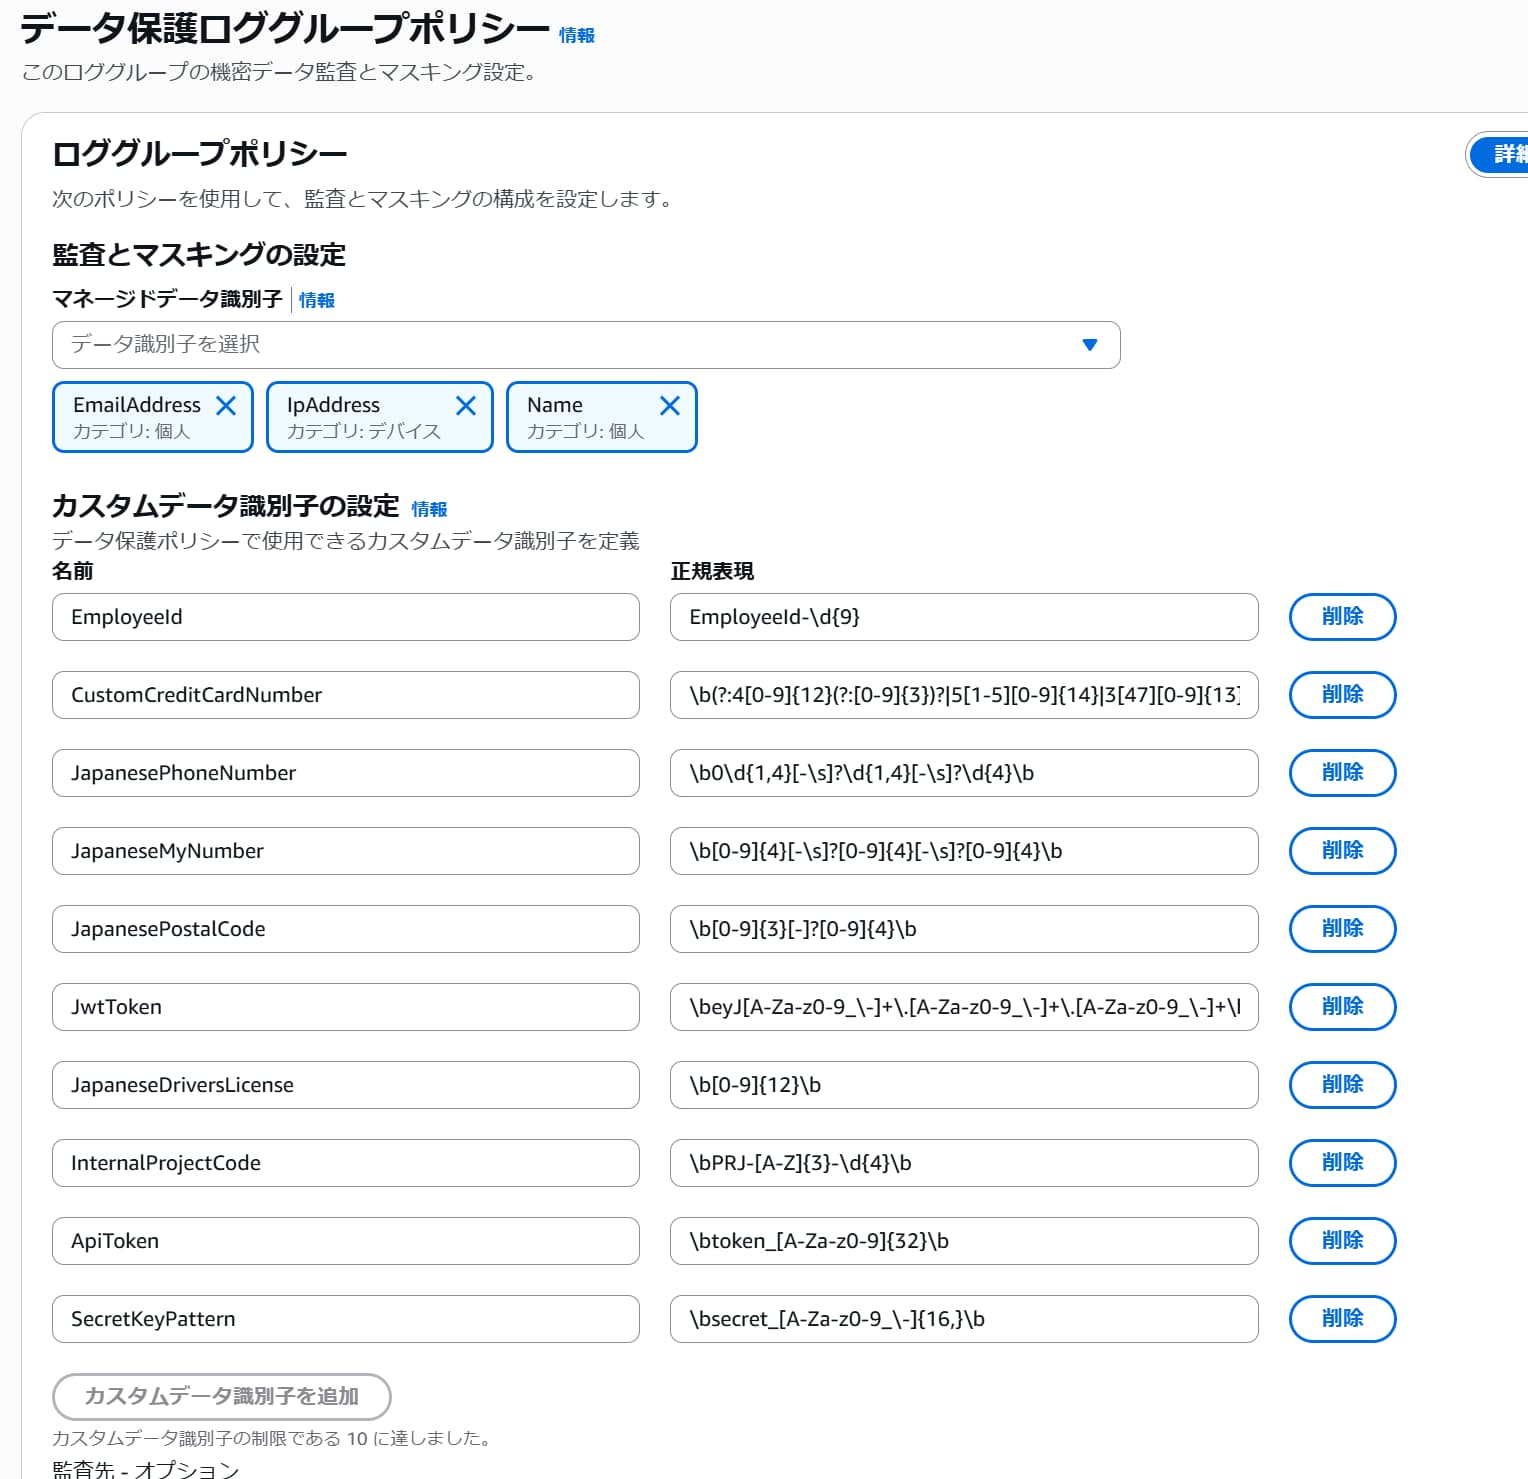1528x1479 pixels.
Task: Edit the JwtToken name field
Action: click(346, 1007)
